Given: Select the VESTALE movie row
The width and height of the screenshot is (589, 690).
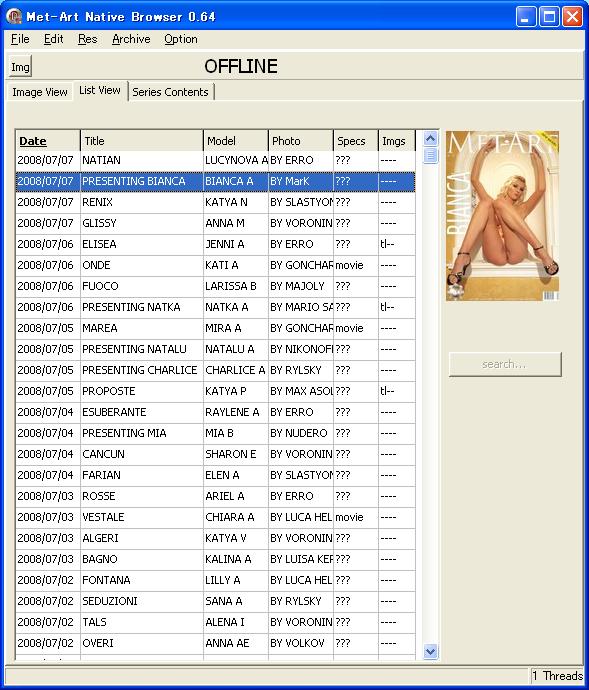Looking at the screenshot, I should tap(215, 517).
